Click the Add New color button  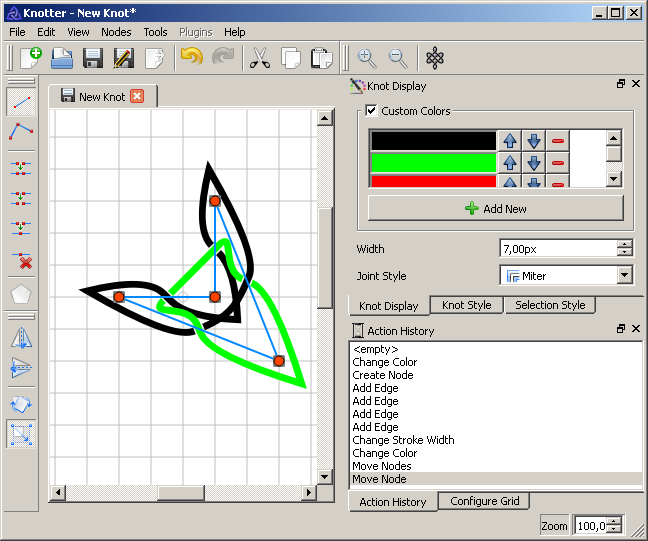(496, 208)
